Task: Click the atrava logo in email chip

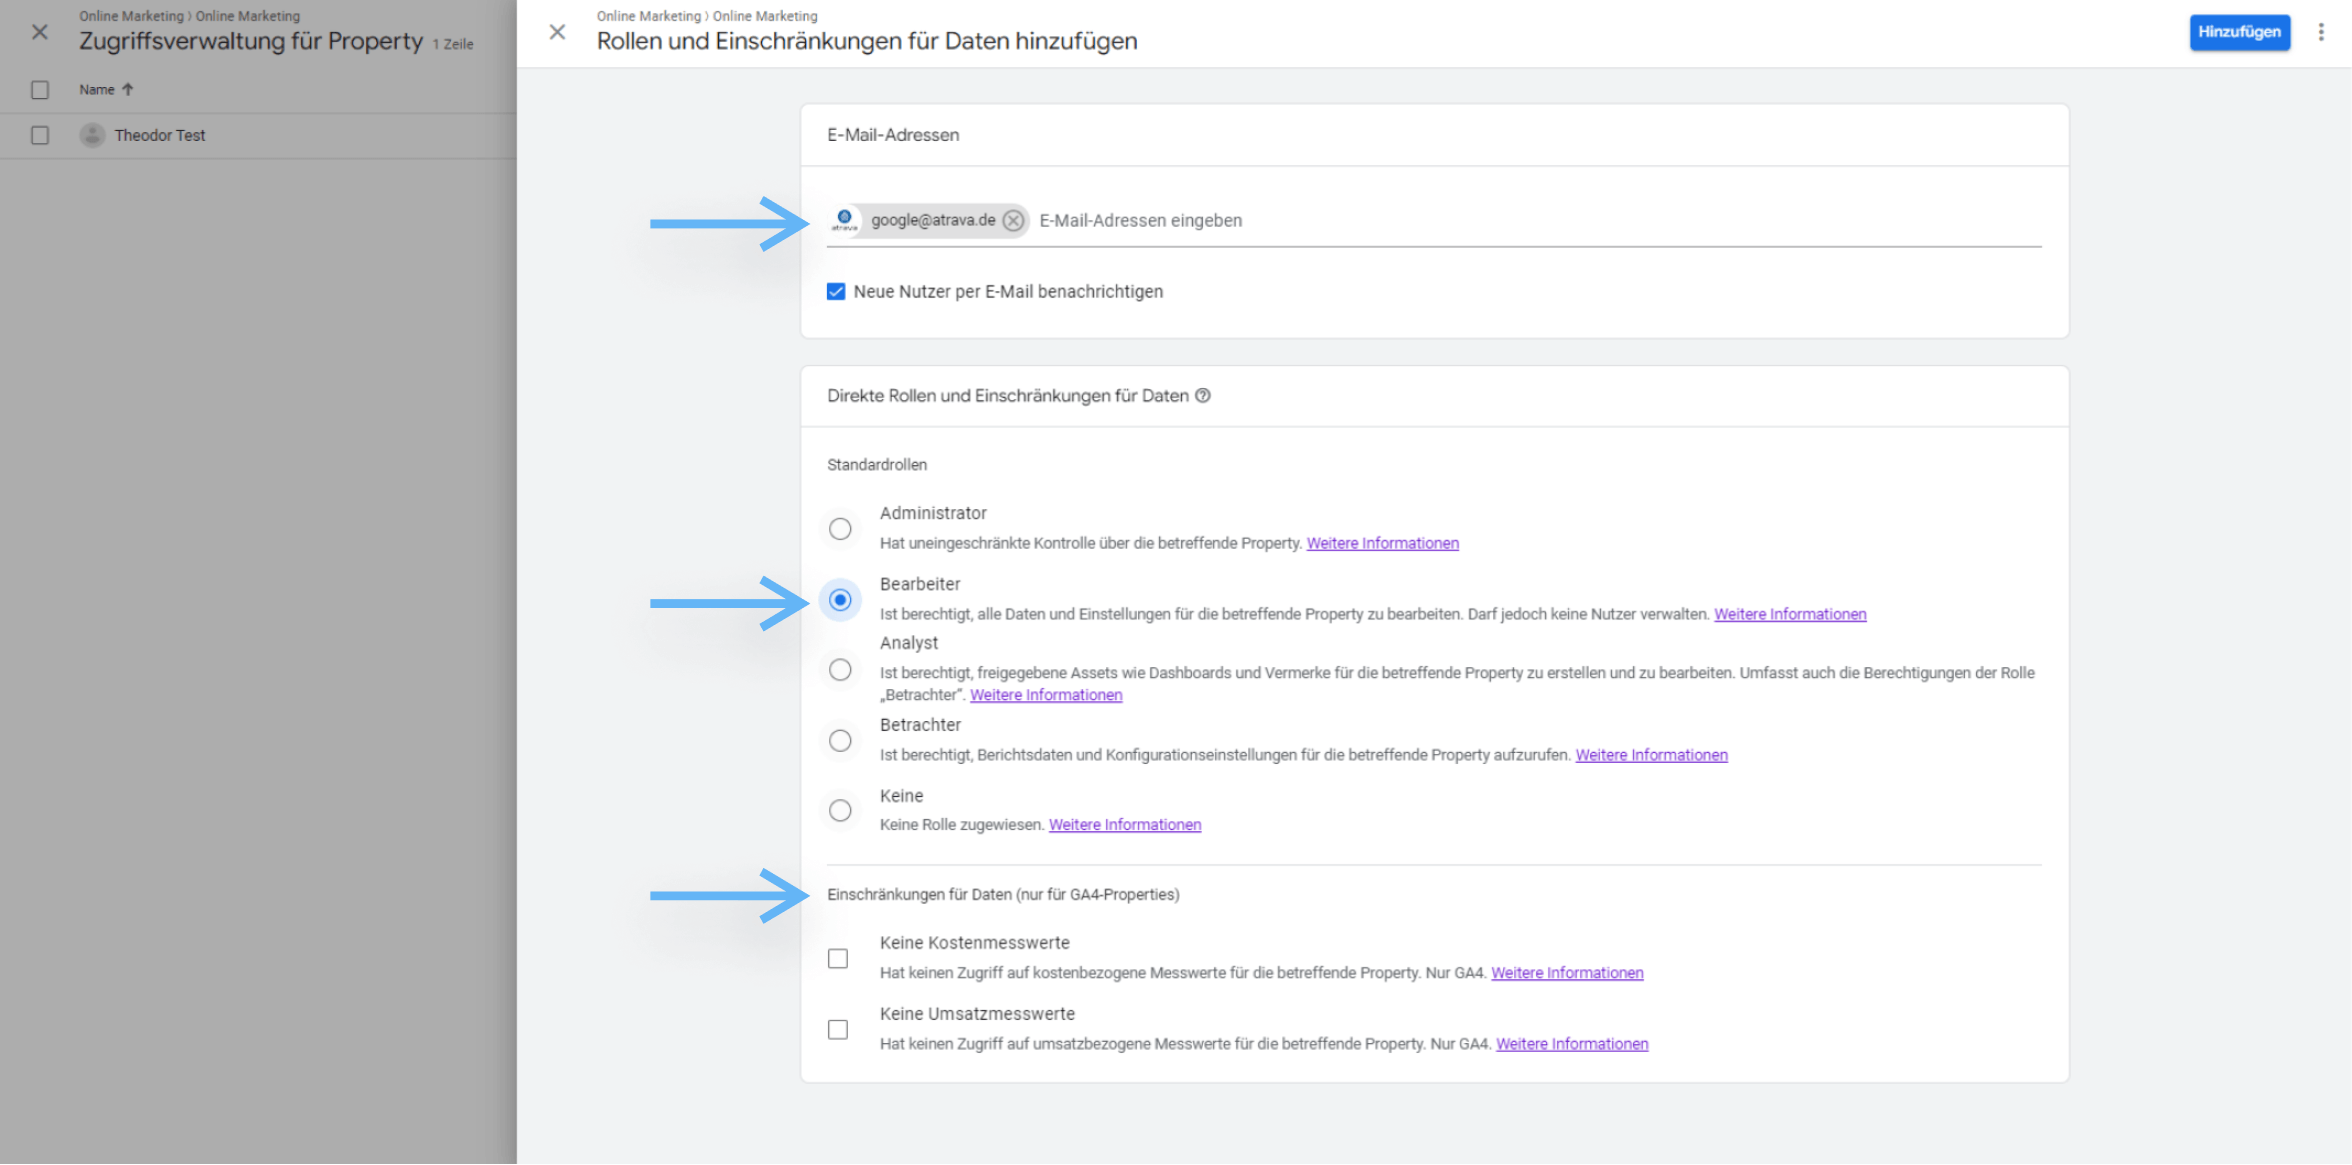Action: (x=845, y=220)
